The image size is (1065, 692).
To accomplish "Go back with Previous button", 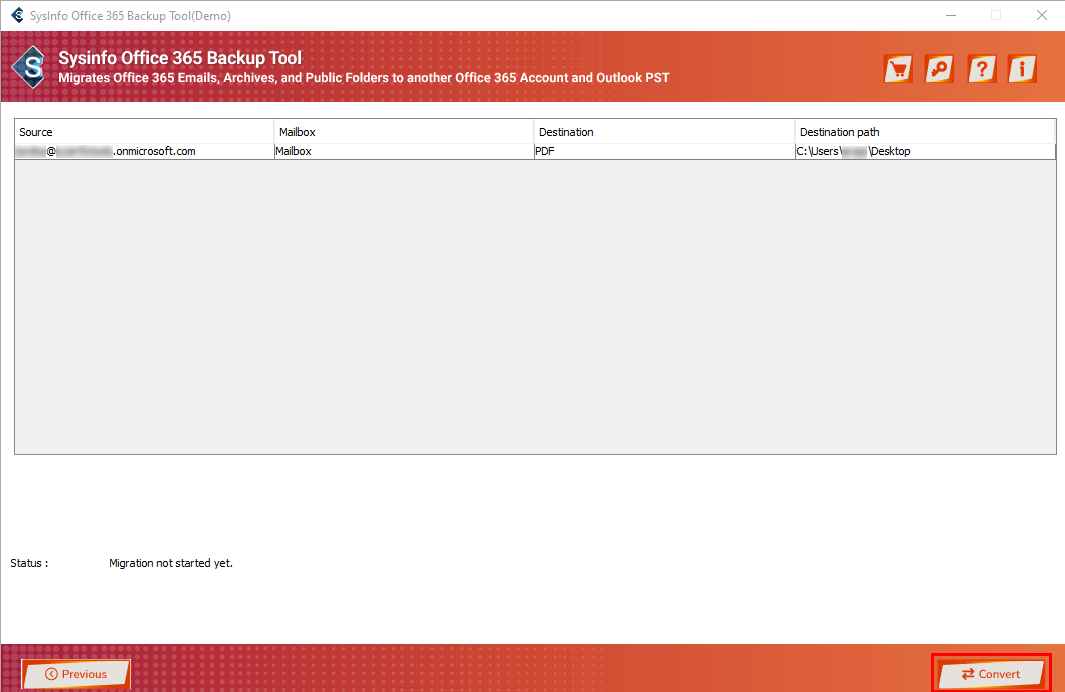I will point(76,674).
